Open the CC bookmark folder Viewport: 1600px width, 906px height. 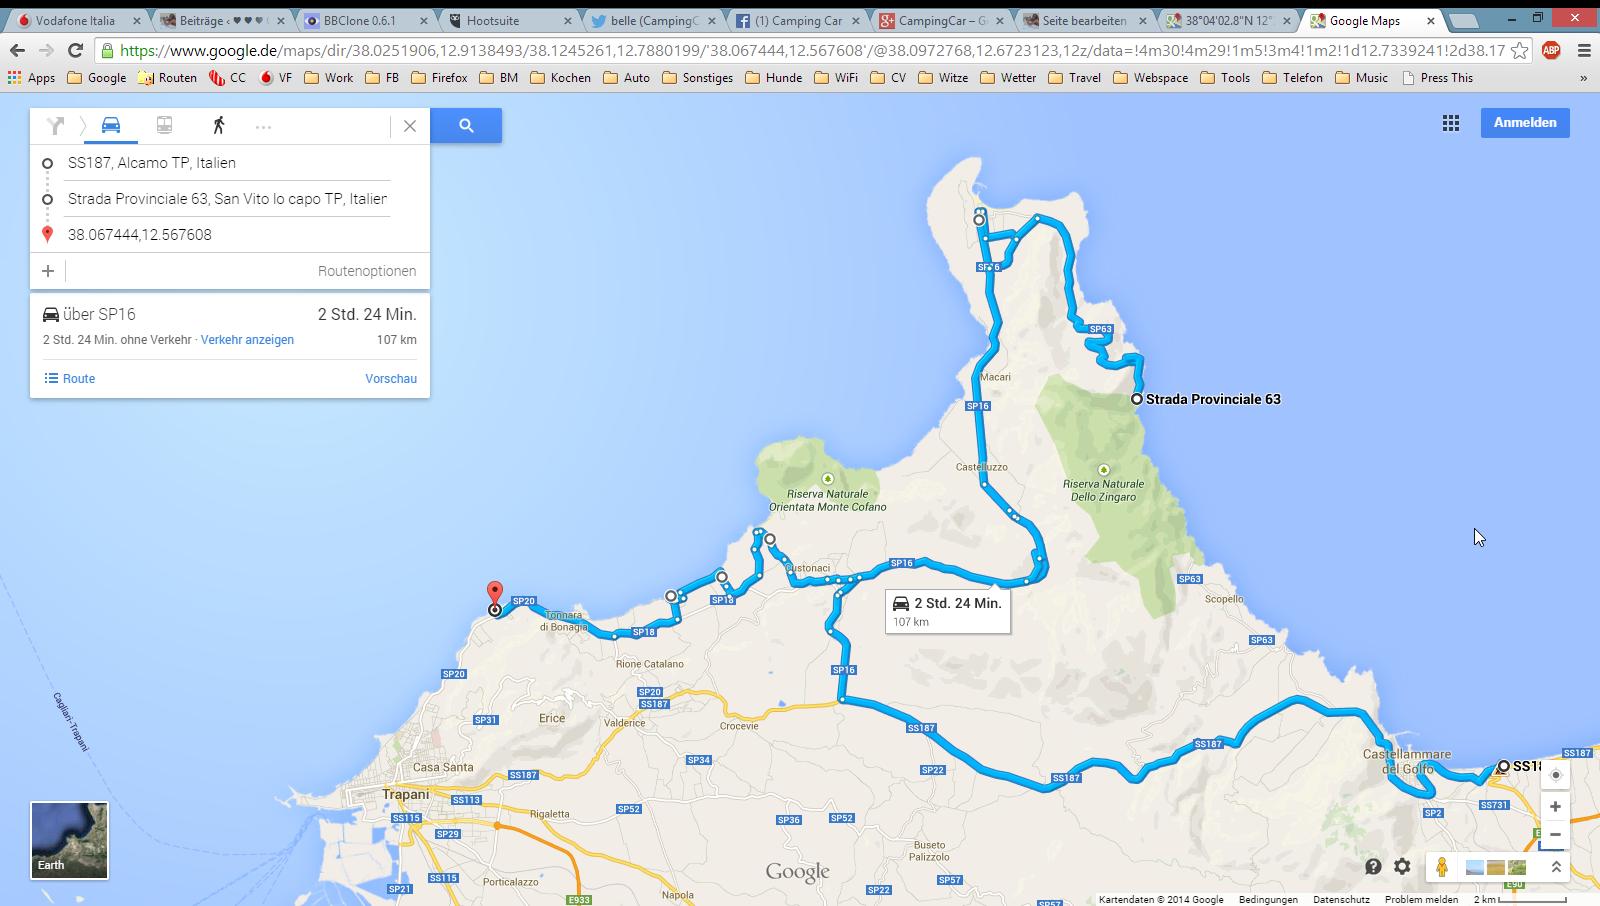coord(228,77)
